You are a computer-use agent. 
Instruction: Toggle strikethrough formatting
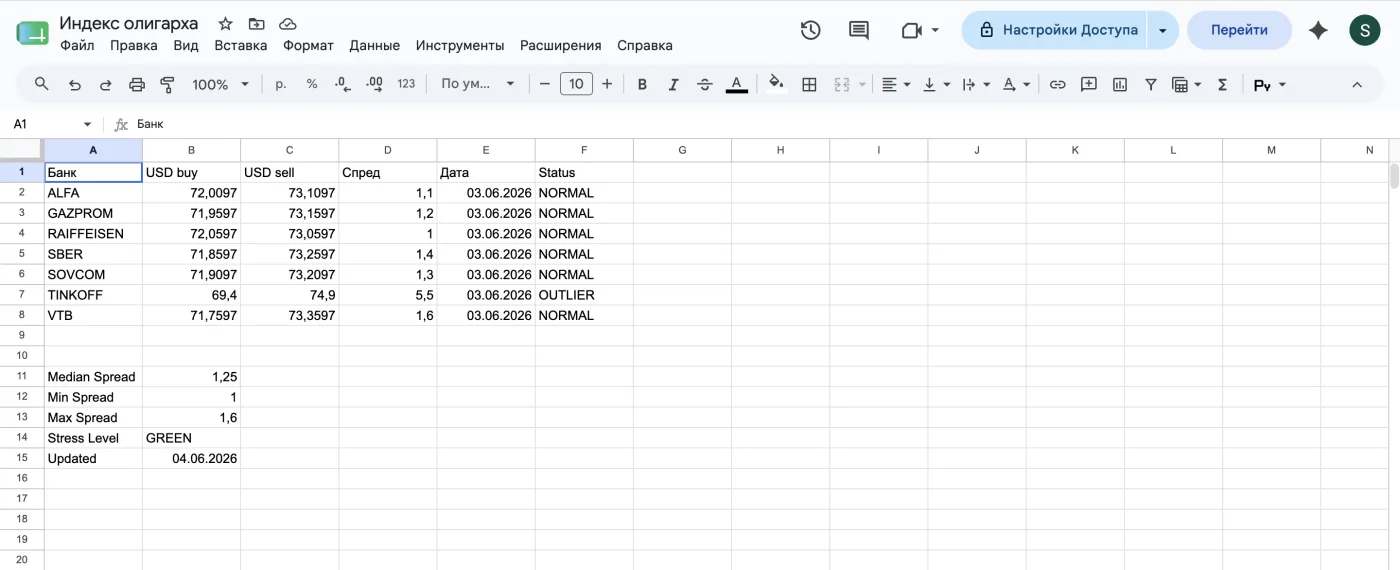[x=705, y=84]
